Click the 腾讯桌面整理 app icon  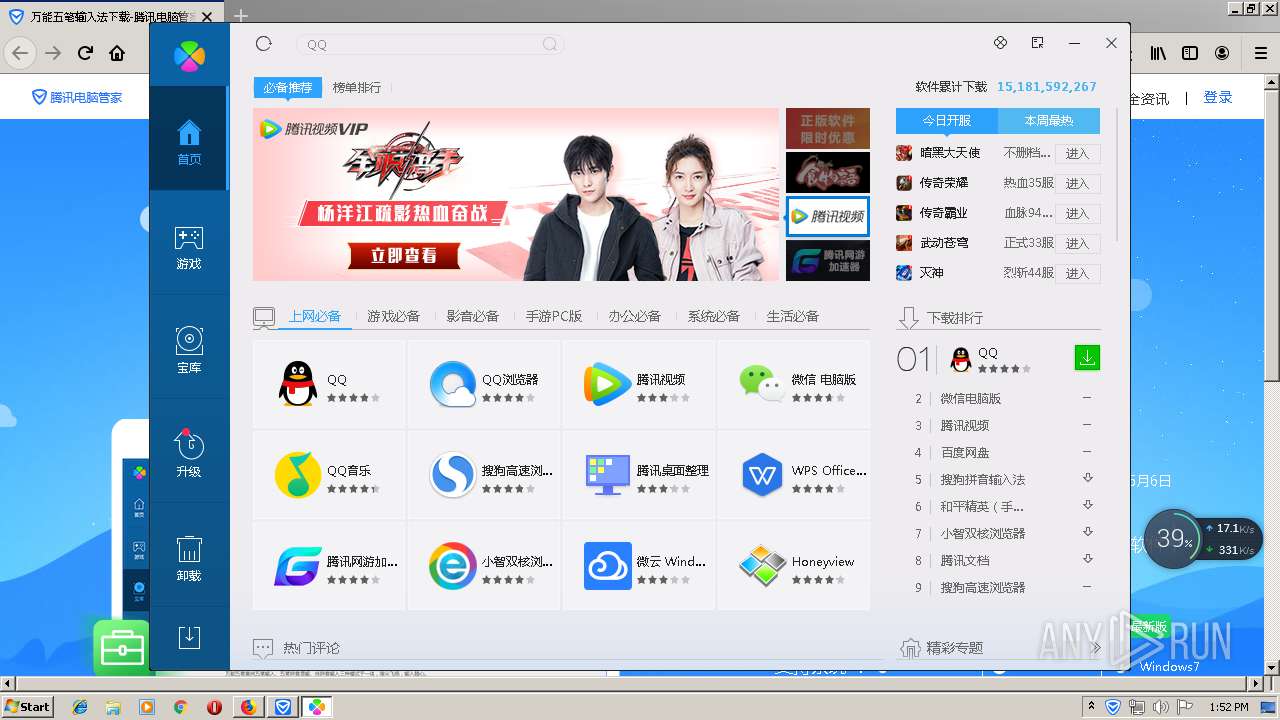click(x=607, y=475)
